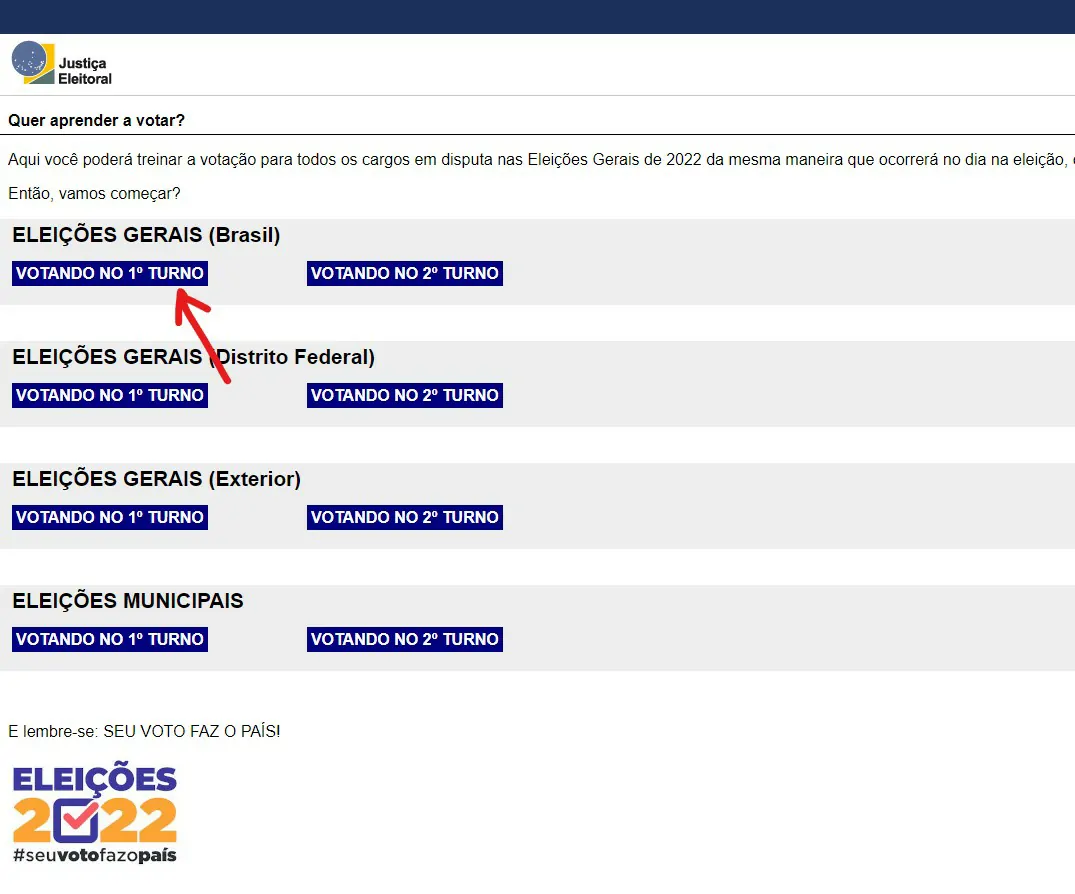Click 'ELEIÇÕES GERAIS (Exterior)' section title

(156, 479)
